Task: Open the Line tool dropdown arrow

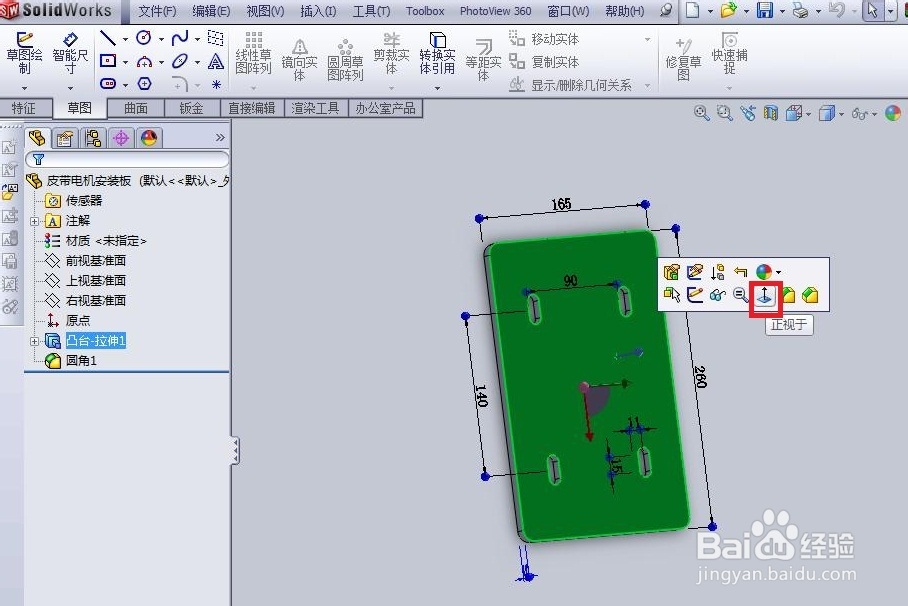Action: point(125,39)
